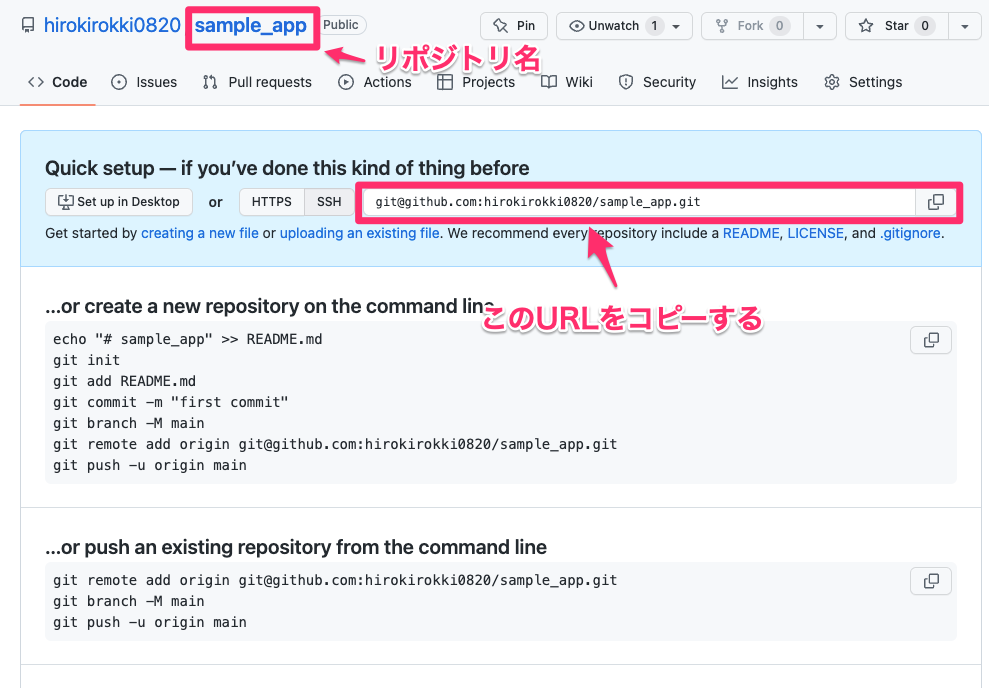The image size is (989, 688).
Task: Copy the clone URL to clipboard
Action: 935,202
